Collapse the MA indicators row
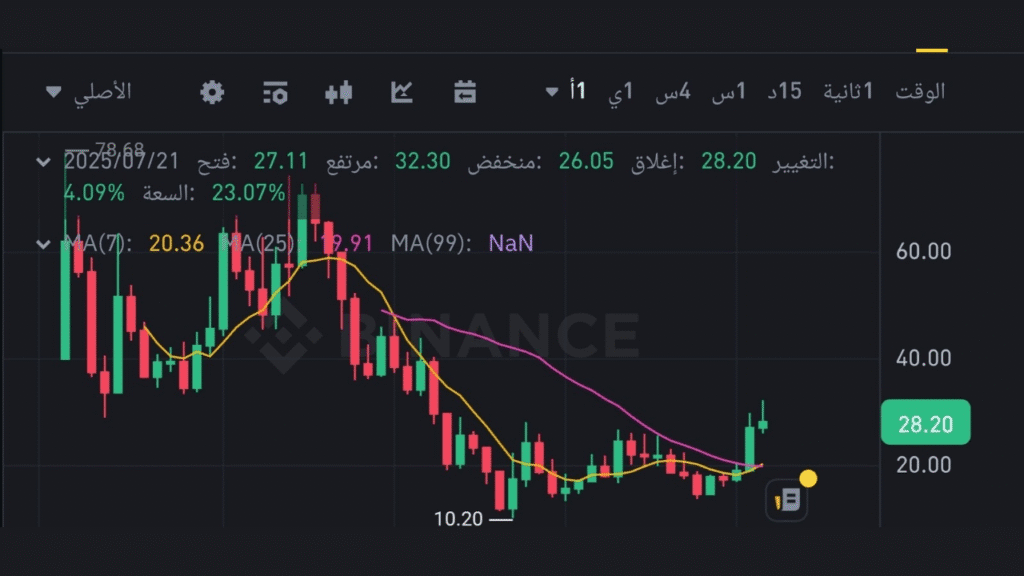Viewport: 1024px width, 576px height. click(42, 243)
